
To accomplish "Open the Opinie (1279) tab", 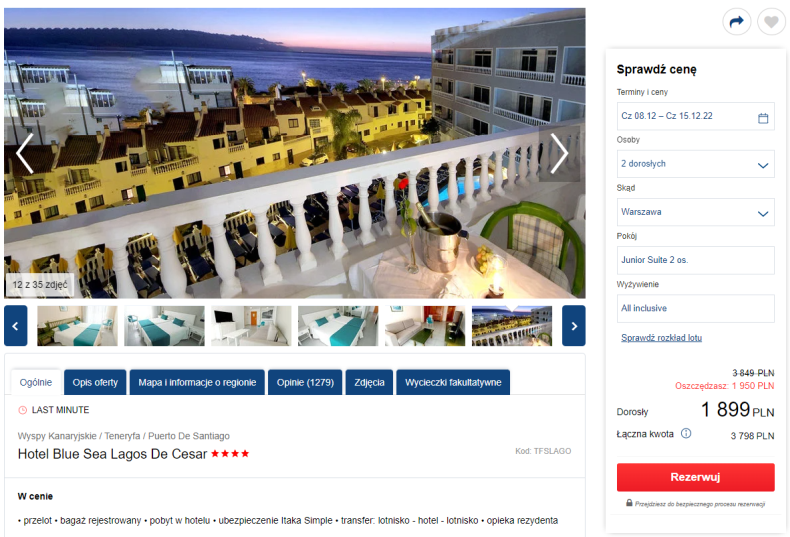I will click(305, 382).
